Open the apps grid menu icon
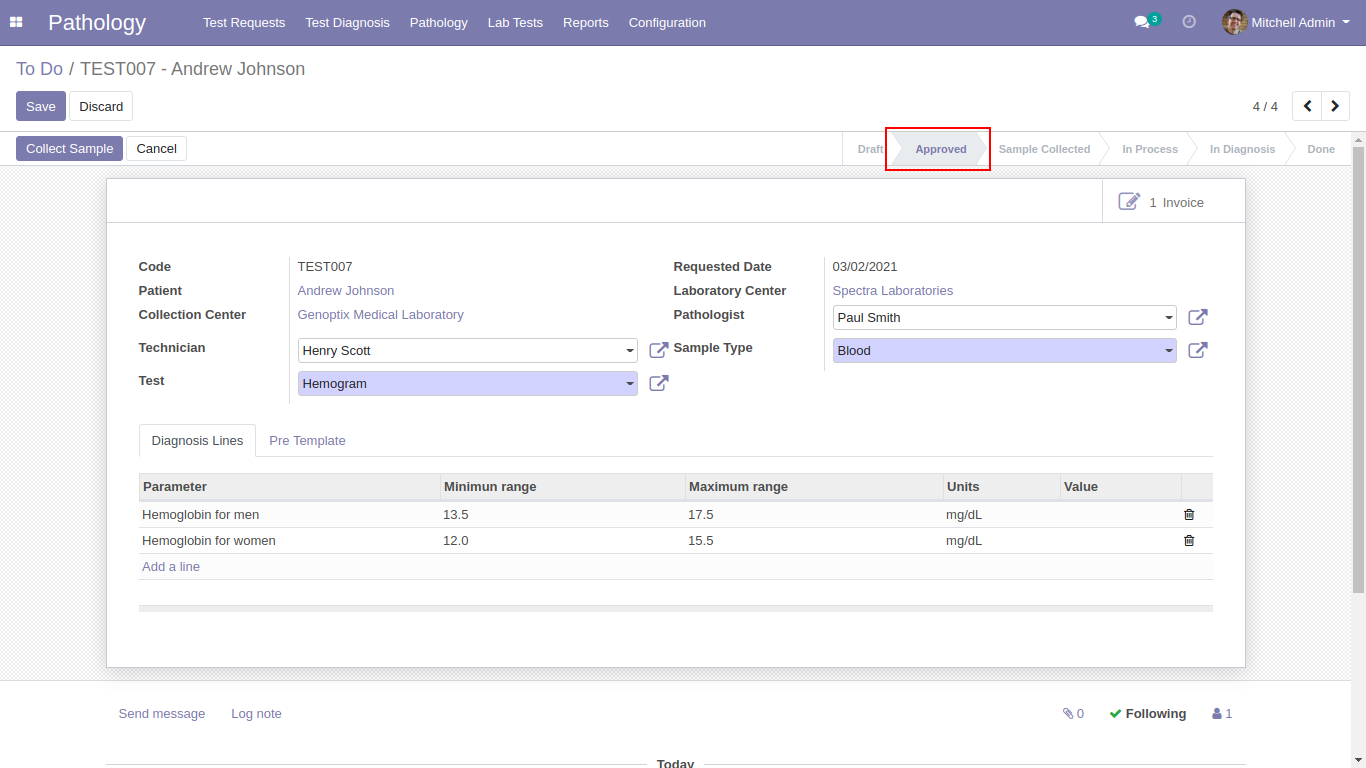Image resolution: width=1366 pixels, height=768 pixels. tap(16, 22)
